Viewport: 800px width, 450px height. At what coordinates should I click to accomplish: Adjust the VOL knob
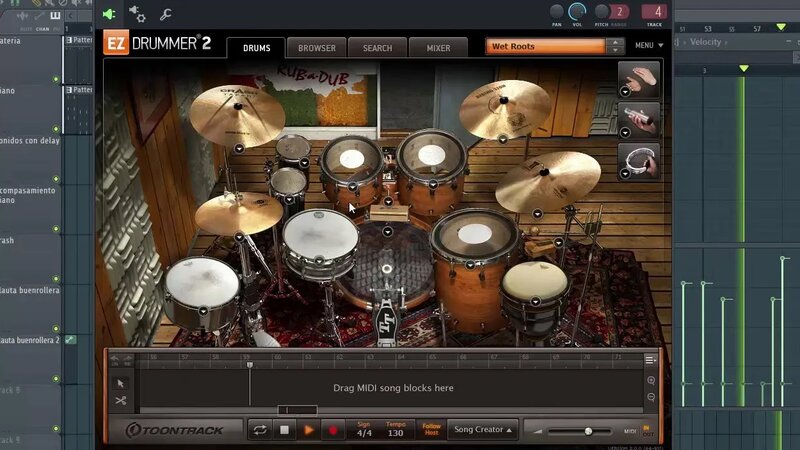coord(577,11)
